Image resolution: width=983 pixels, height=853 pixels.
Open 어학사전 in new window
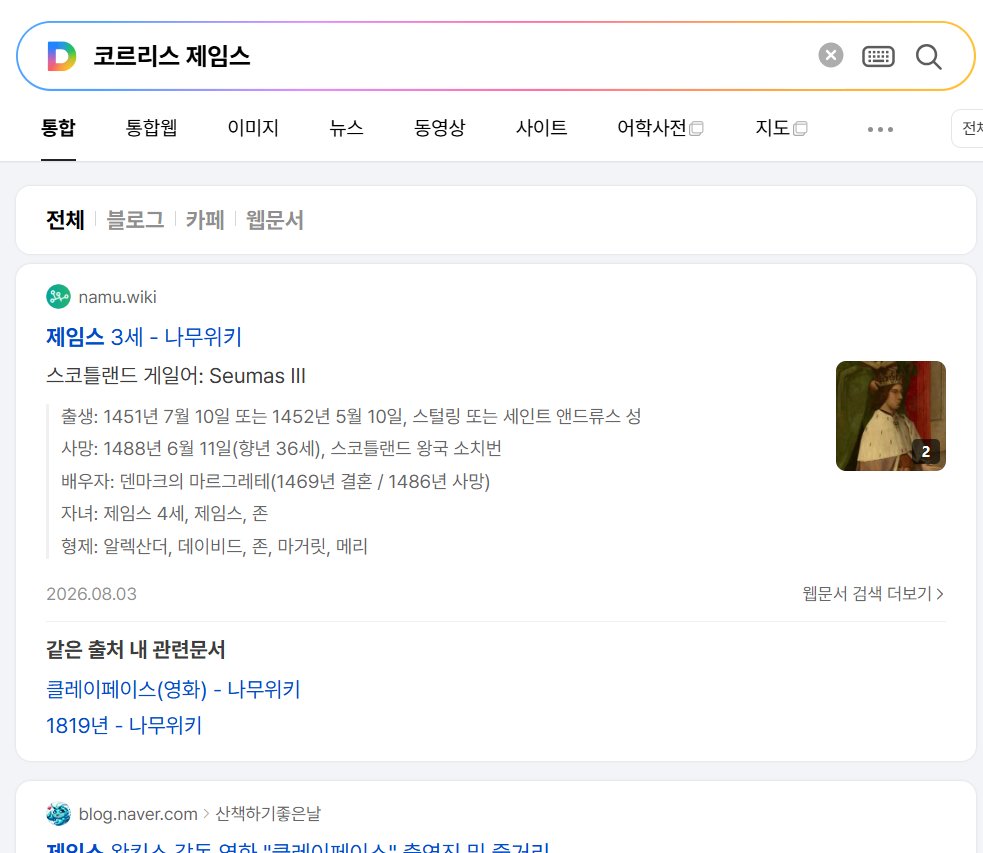click(660, 128)
